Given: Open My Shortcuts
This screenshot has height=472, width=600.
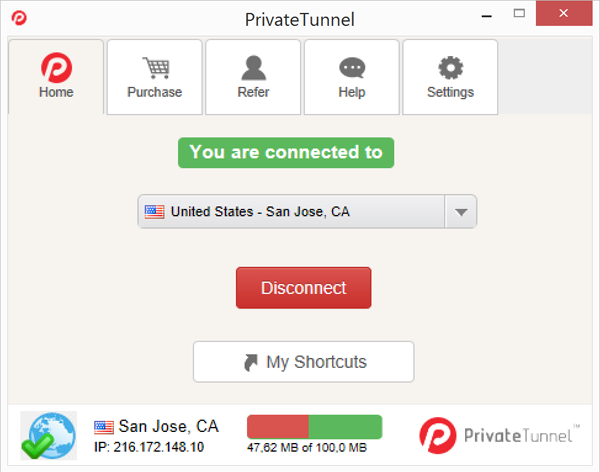Looking at the screenshot, I should tap(303, 362).
